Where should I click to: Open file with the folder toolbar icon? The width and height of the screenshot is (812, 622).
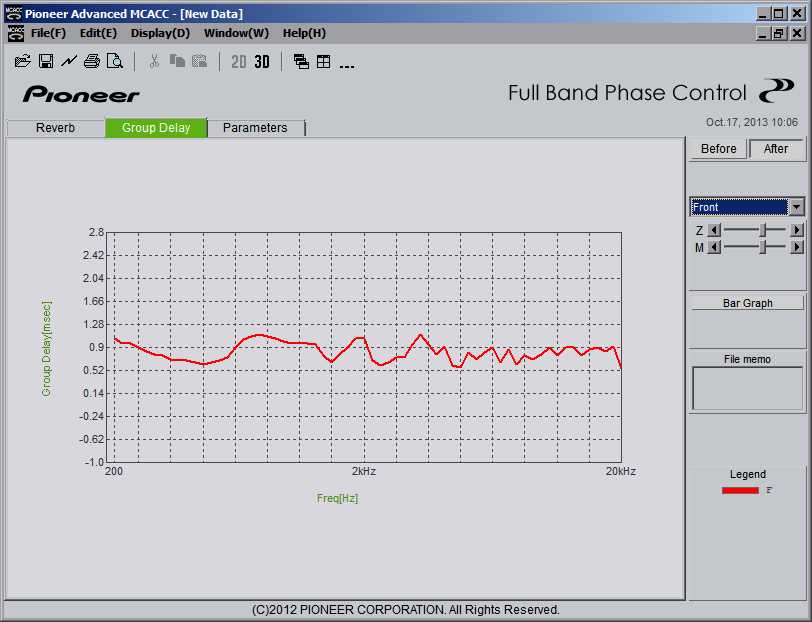tap(23, 62)
